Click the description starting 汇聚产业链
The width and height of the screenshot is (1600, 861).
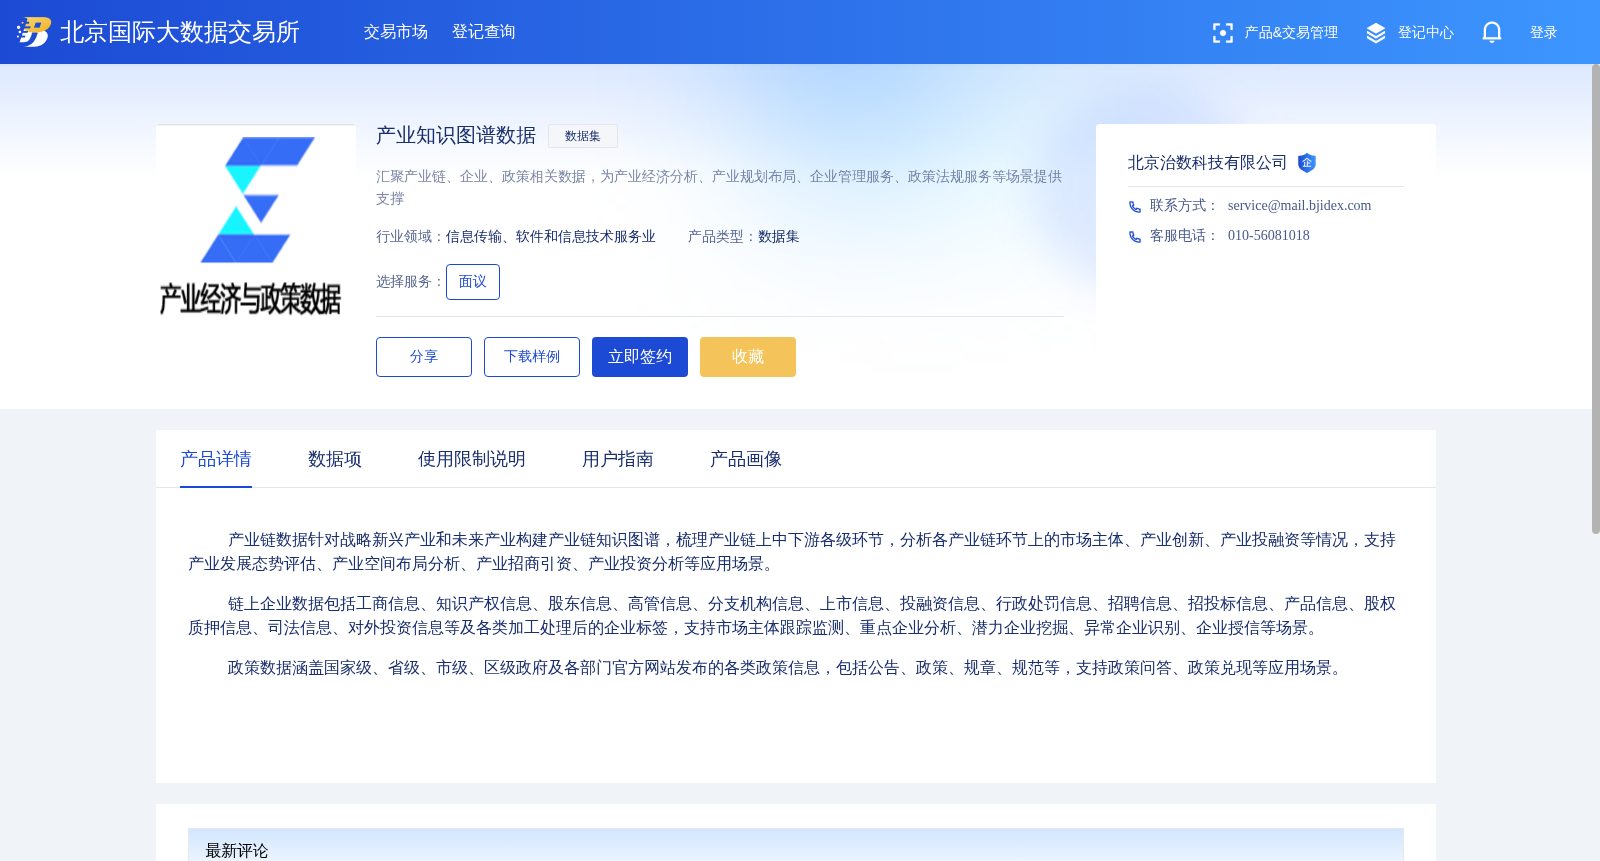pyautogui.click(x=719, y=187)
